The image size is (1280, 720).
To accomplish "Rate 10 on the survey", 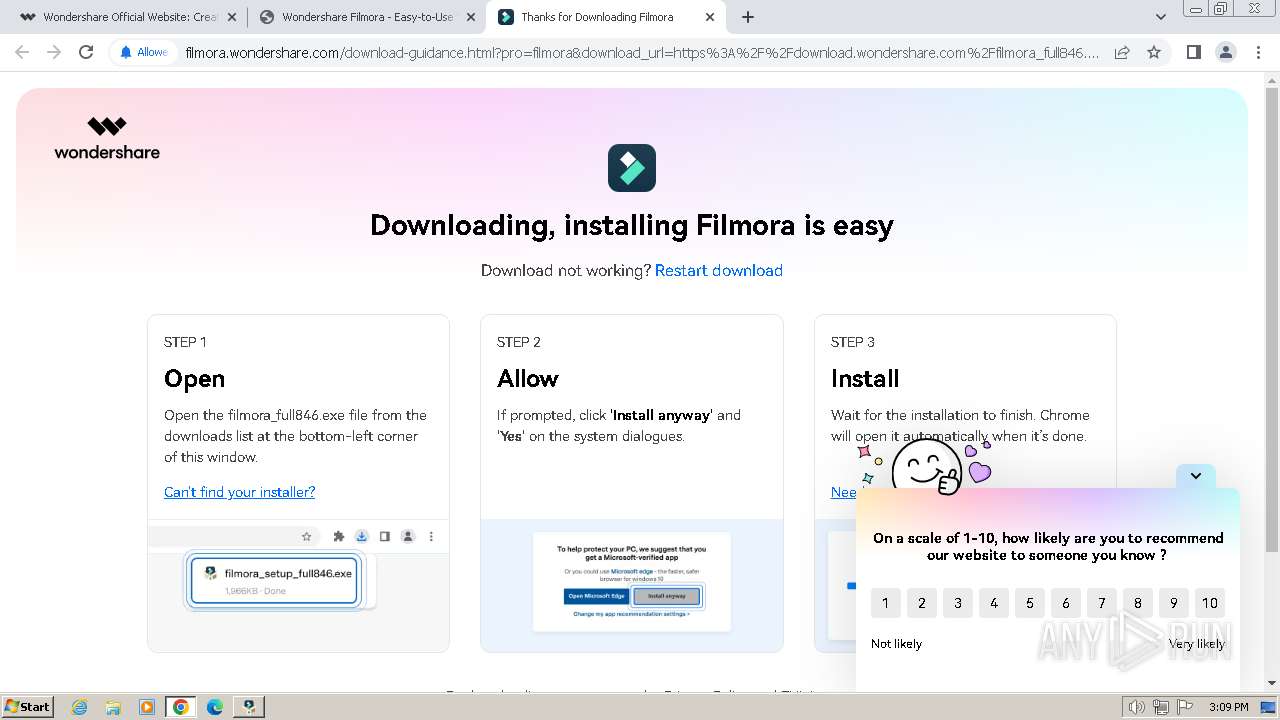I will pyautogui.click(x=1210, y=603).
